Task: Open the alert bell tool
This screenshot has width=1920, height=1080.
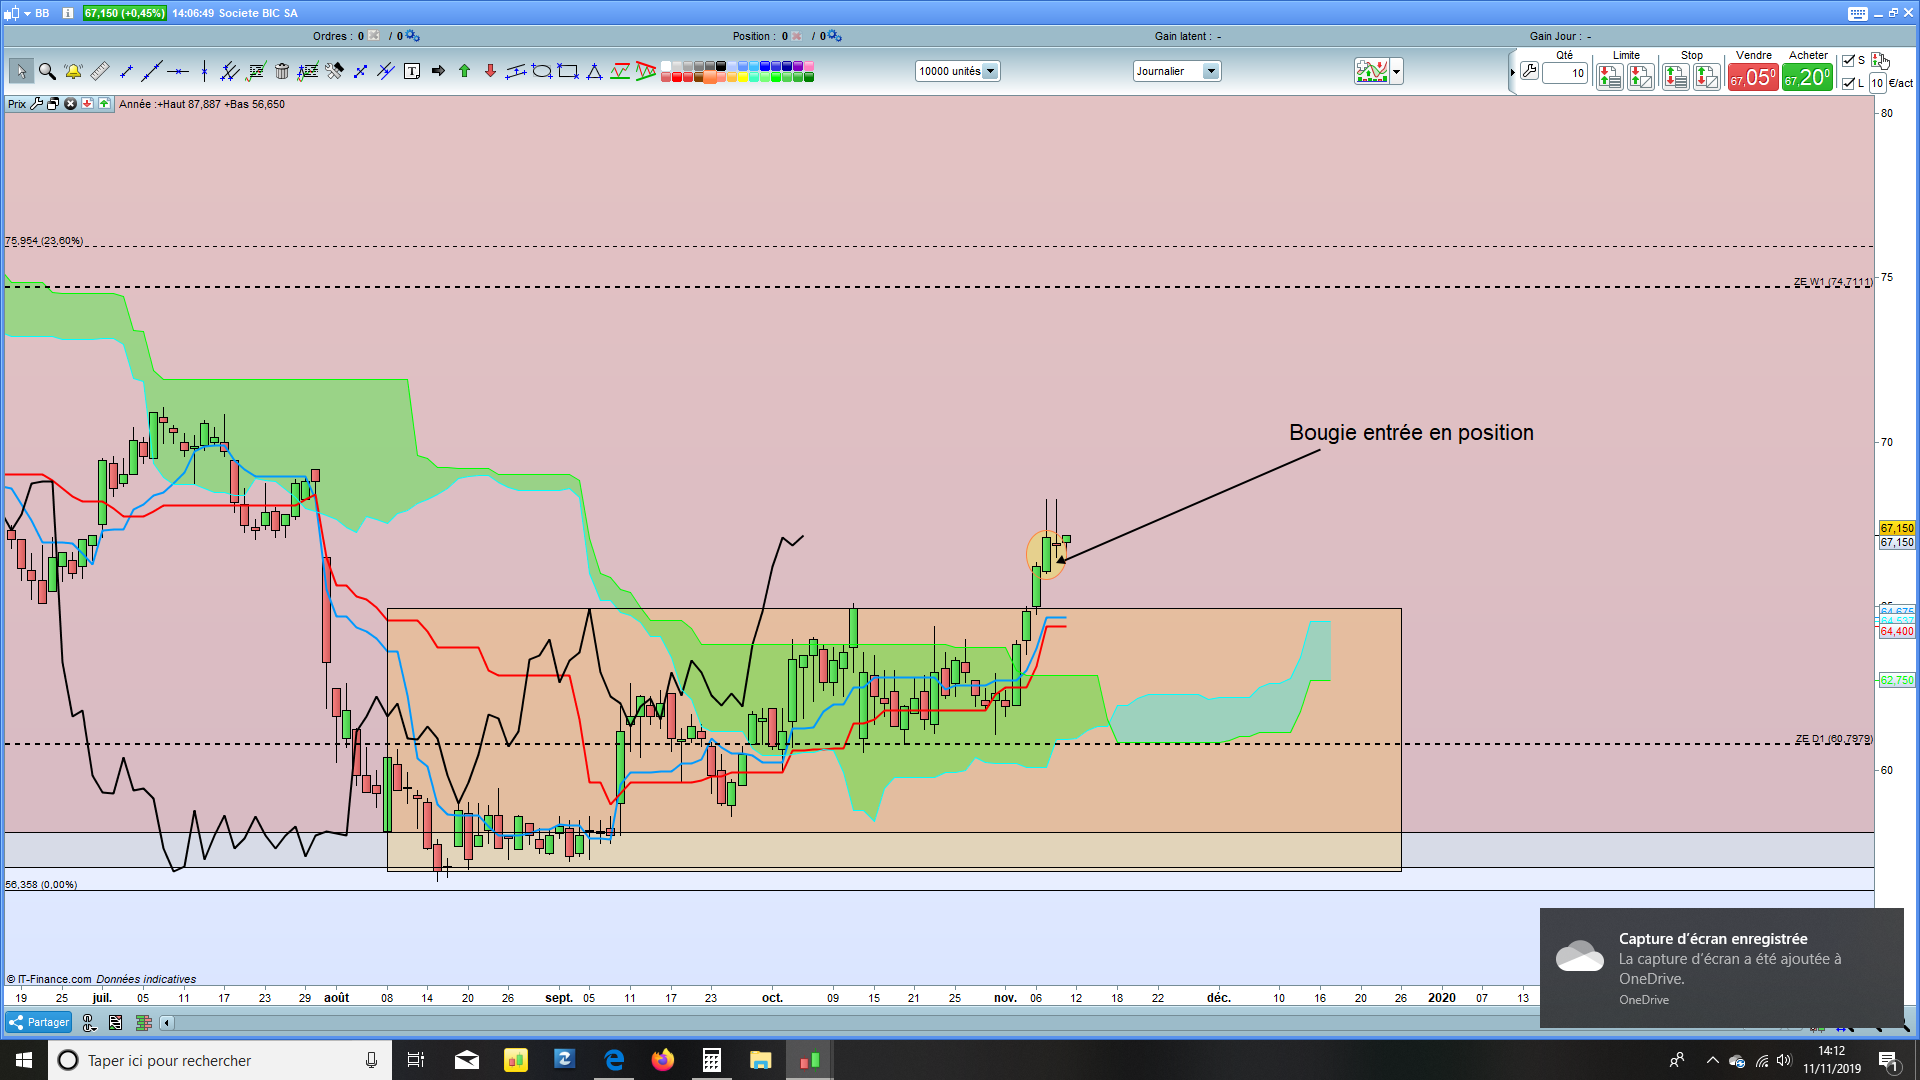Action: coord(73,71)
